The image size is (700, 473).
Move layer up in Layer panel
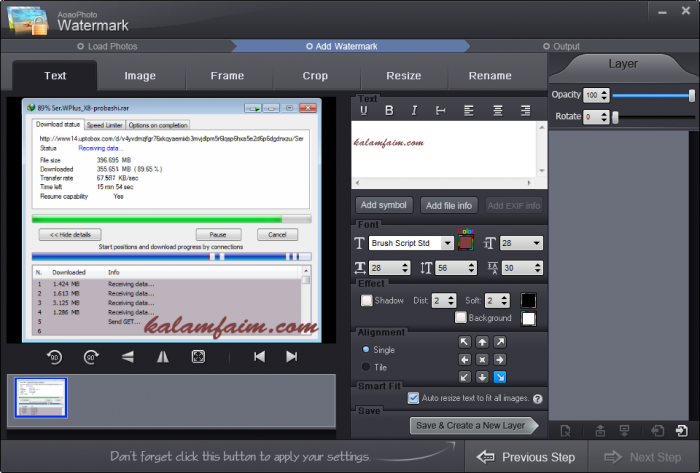pos(600,431)
